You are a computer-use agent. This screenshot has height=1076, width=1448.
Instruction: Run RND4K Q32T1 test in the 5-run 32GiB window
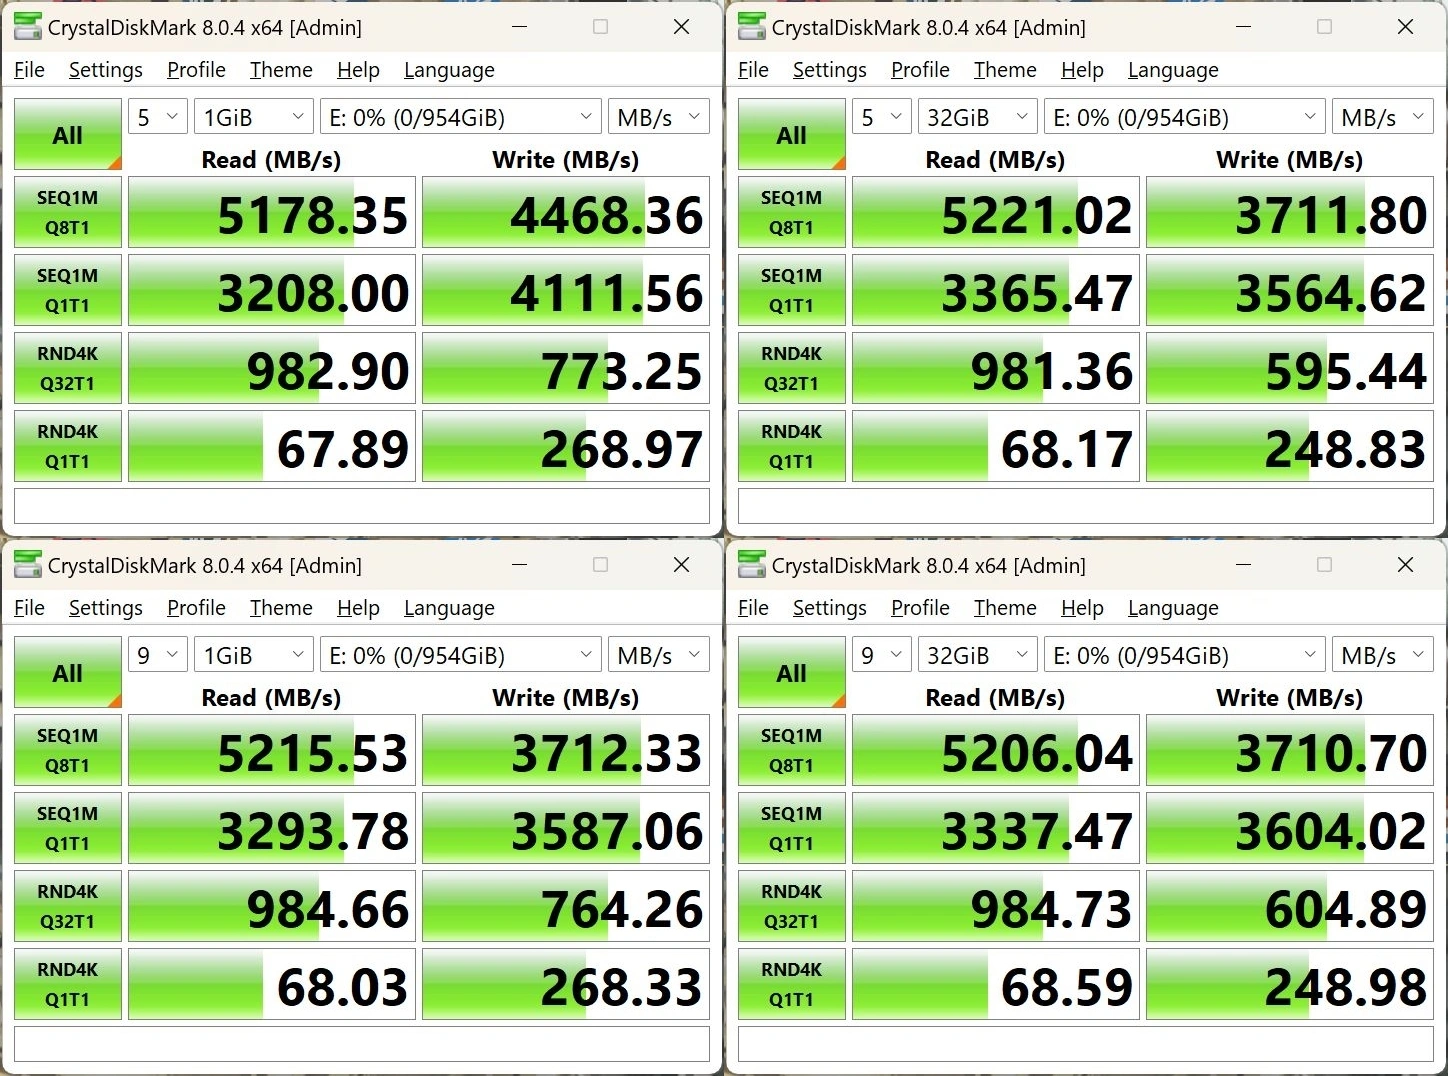click(x=792, y=368)
